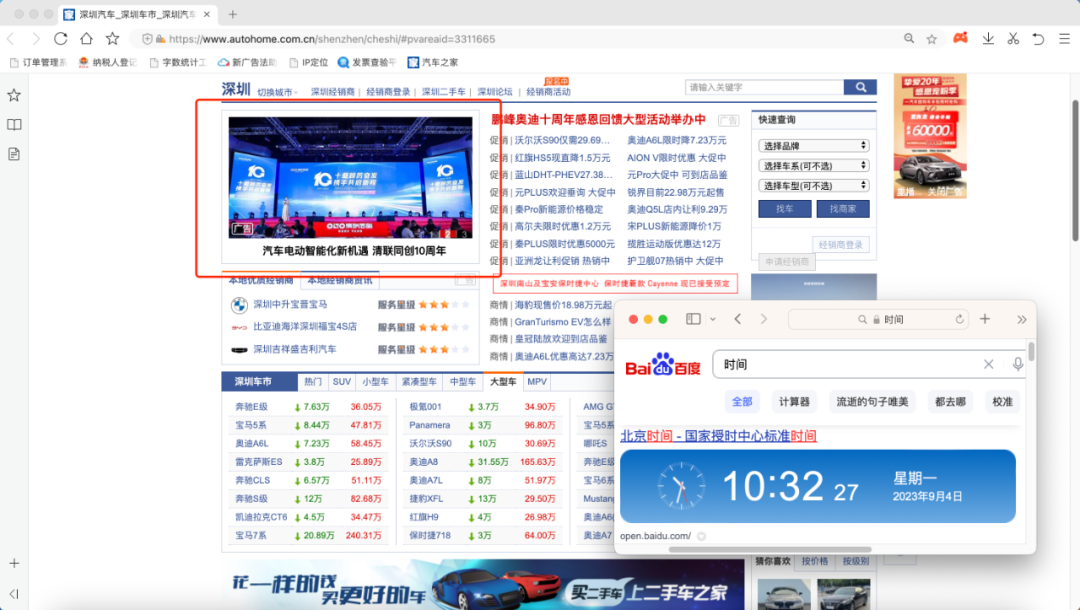This screenshot has width=1080, height=610.
Task: Open the 选择车型(可不选) dropdown
Action: pos(813,186)
